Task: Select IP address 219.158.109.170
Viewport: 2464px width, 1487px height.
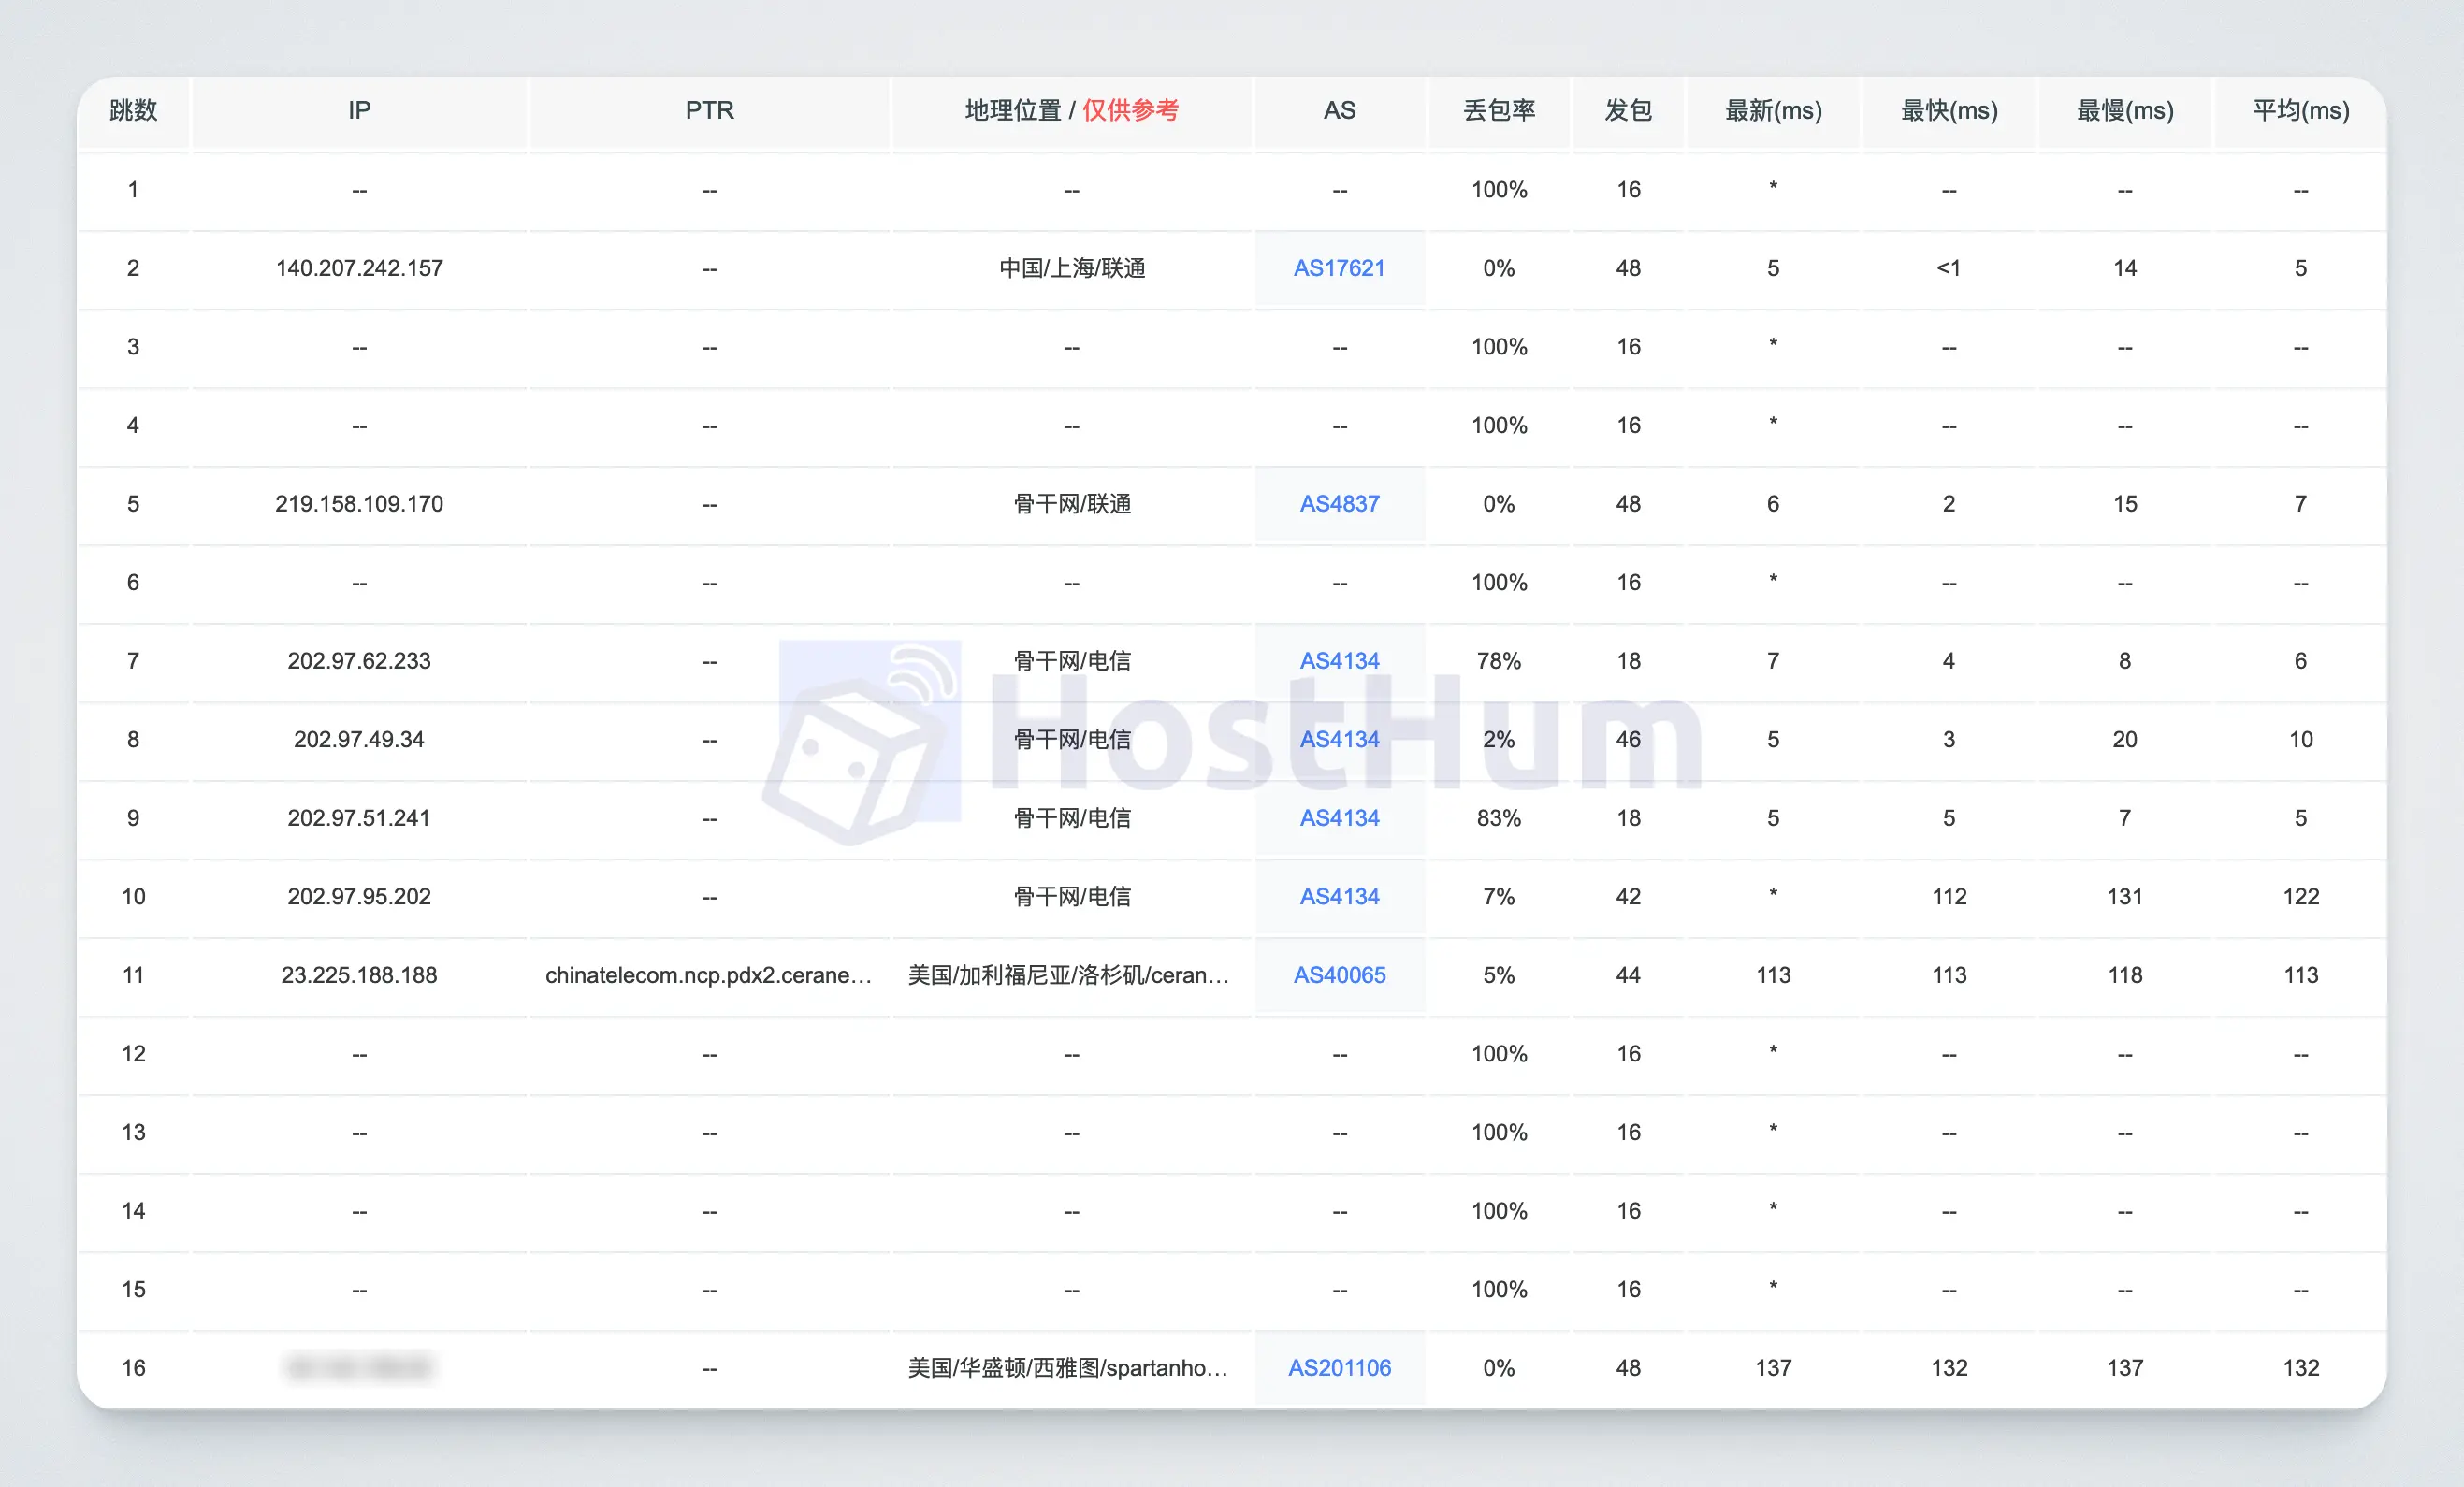Action: [359, 504]
